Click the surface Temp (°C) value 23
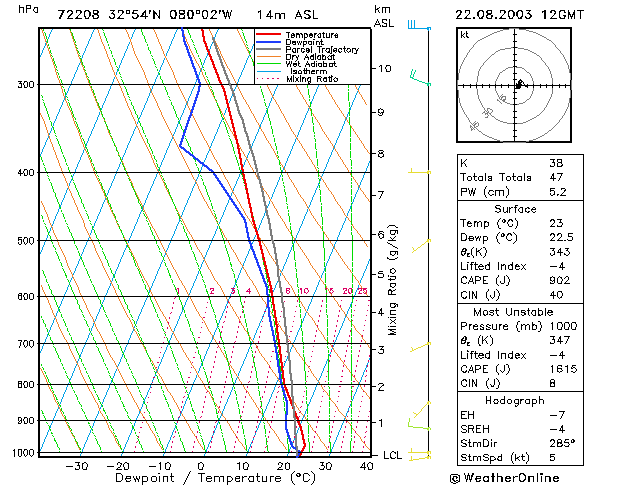Viewport: 629px width, 486px height. click(556, 223)
